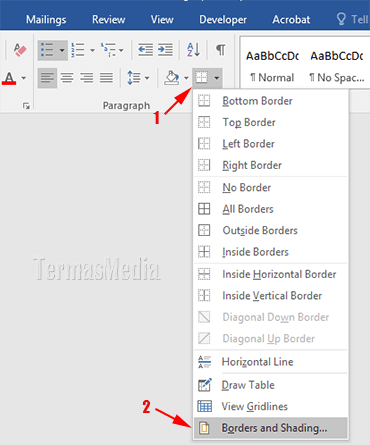Decrease paragraph indent
Screen dimensions: 370x445
coord(145,50)
